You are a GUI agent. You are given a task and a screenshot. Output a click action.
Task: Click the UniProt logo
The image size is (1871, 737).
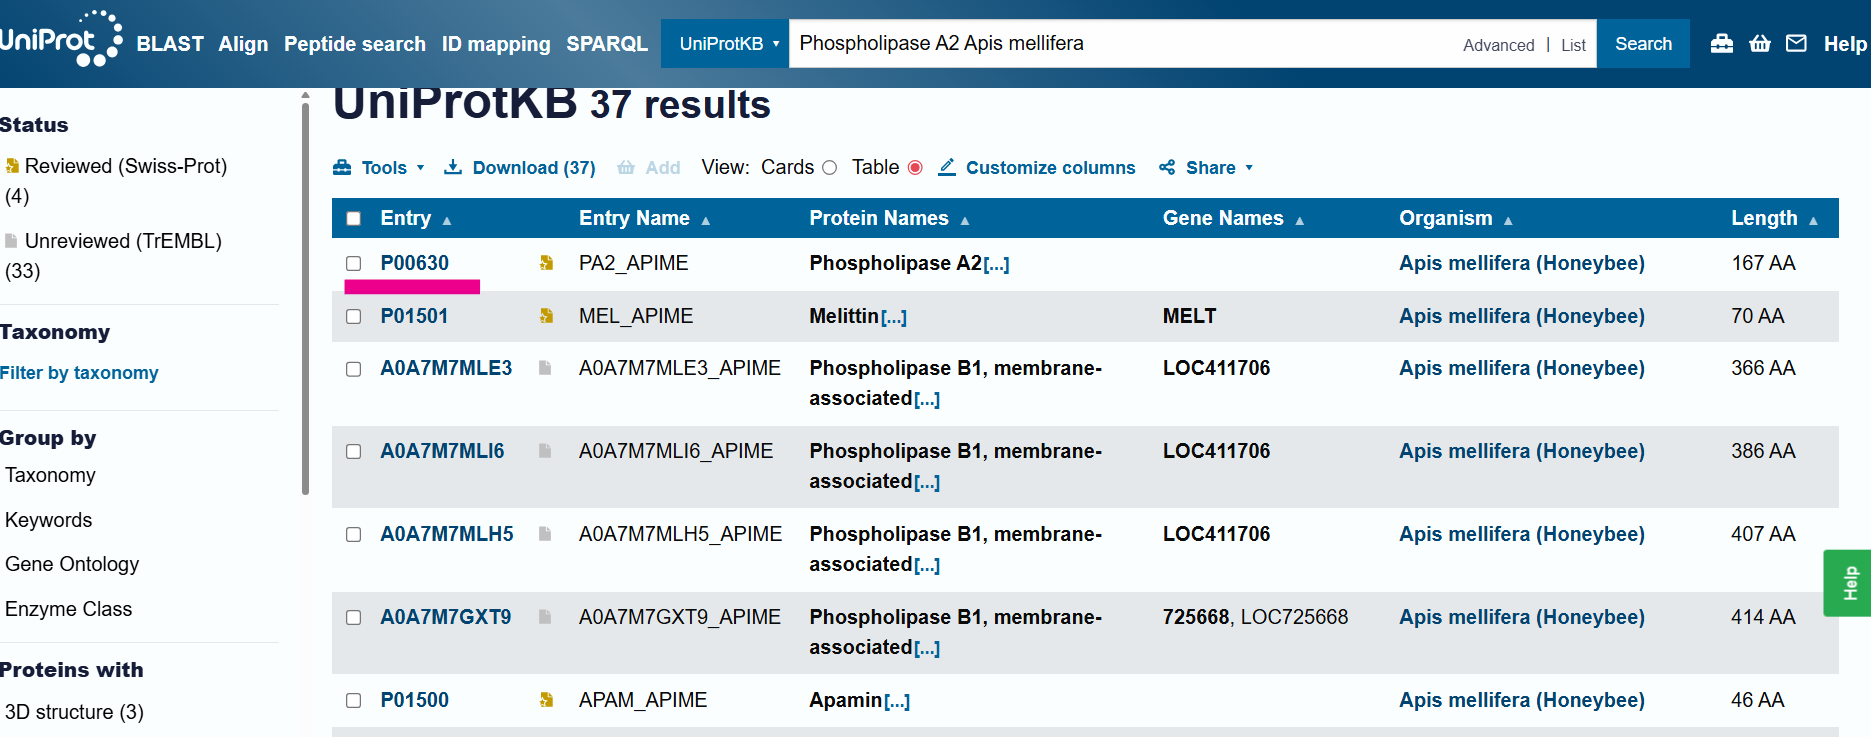60,40
